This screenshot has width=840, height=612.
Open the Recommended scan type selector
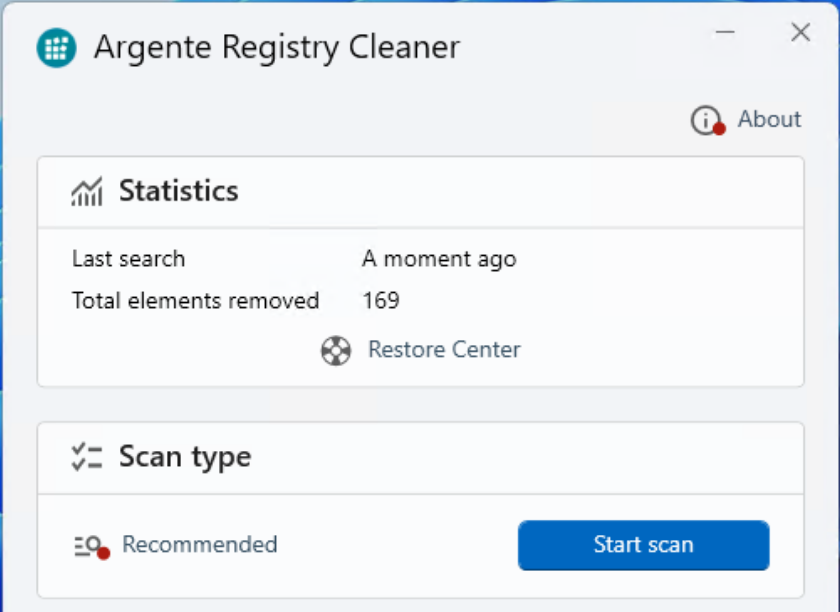click(199, 545)
